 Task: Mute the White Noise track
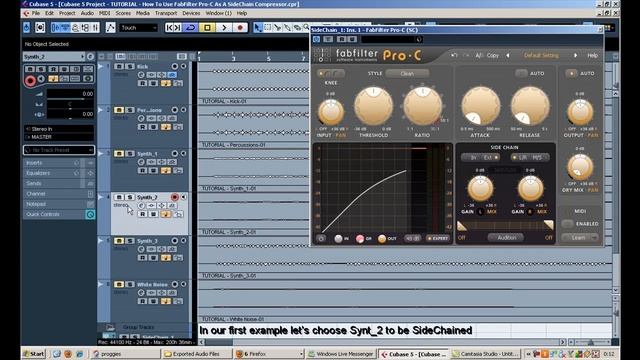[x=119, y=284]
